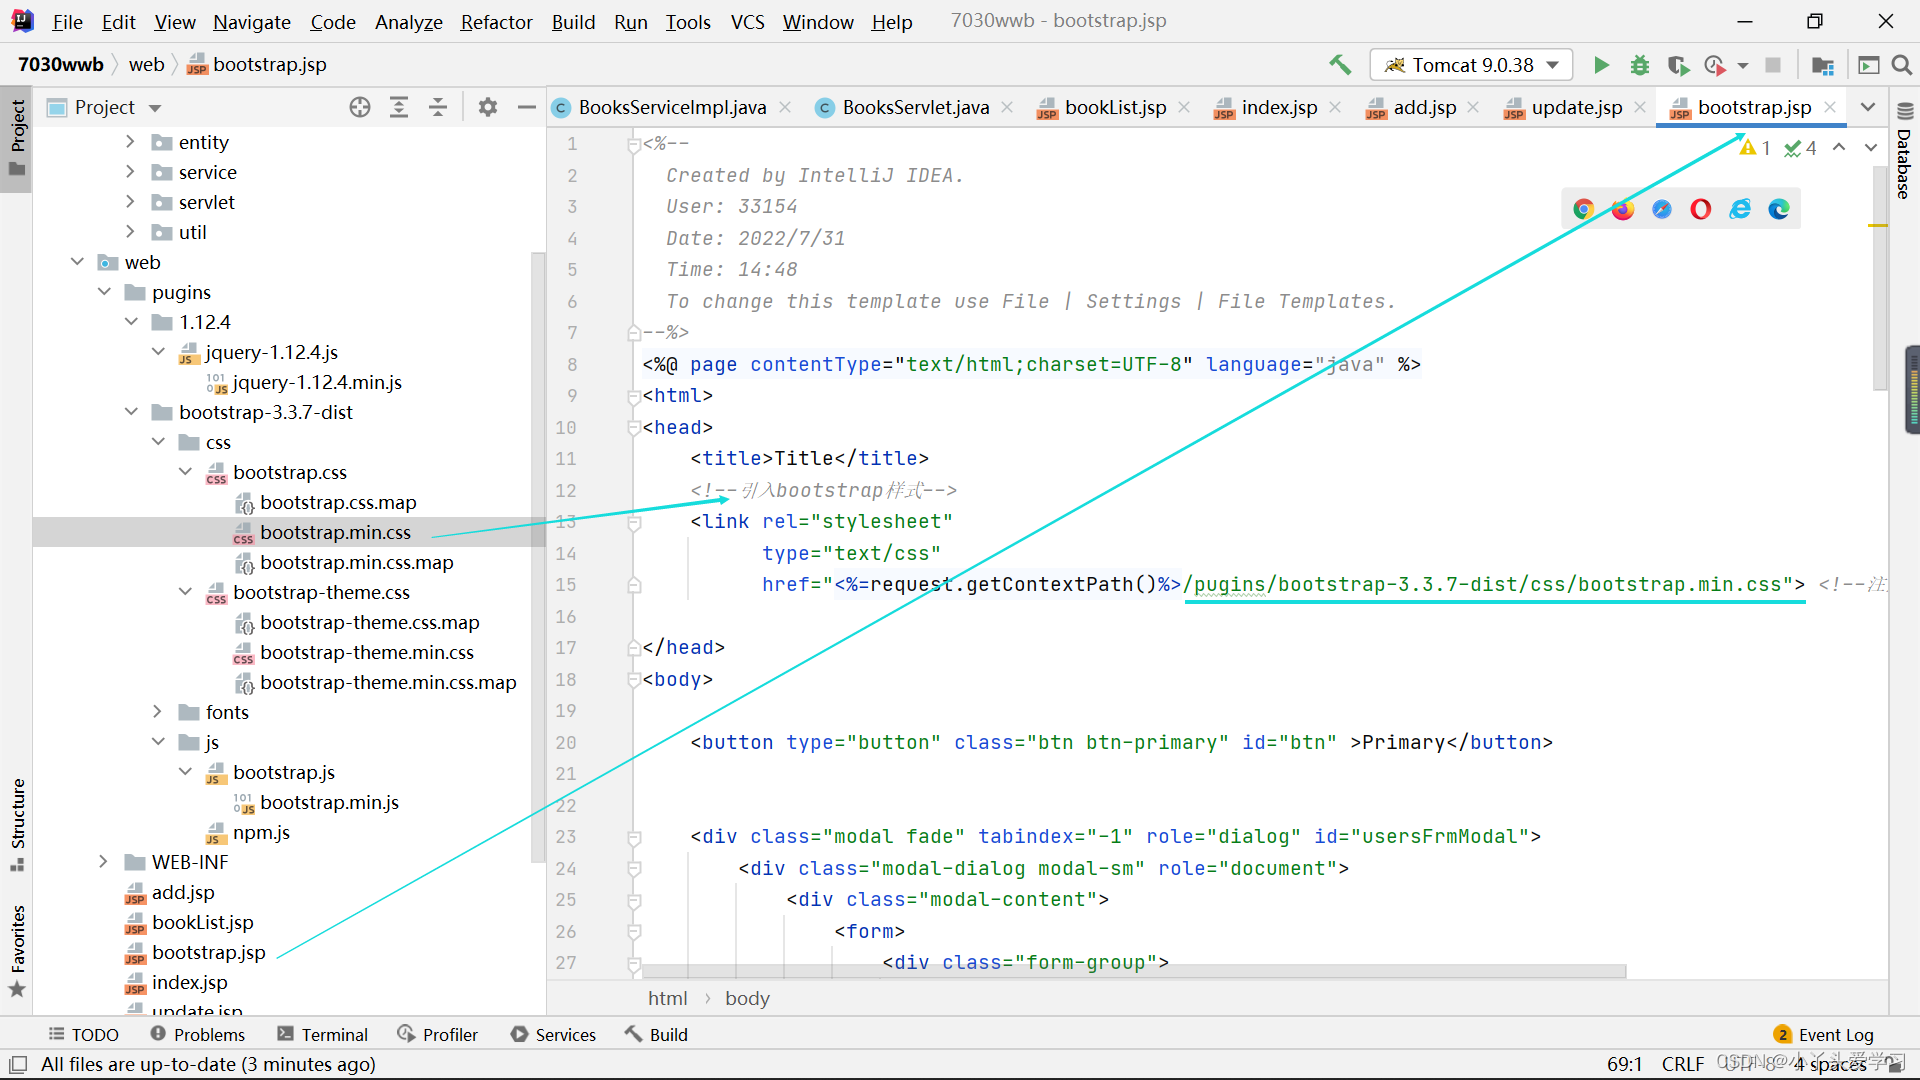Viewport: 1920px width, 1080px height.
Task: Toggle the Project tool window sidebar button
Action: click(17, 137)
